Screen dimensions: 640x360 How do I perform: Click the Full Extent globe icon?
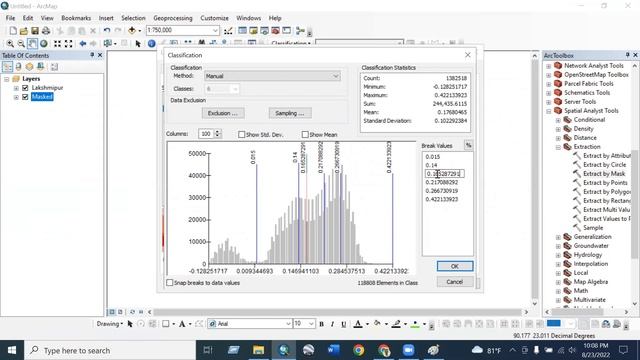pos(43,43)
